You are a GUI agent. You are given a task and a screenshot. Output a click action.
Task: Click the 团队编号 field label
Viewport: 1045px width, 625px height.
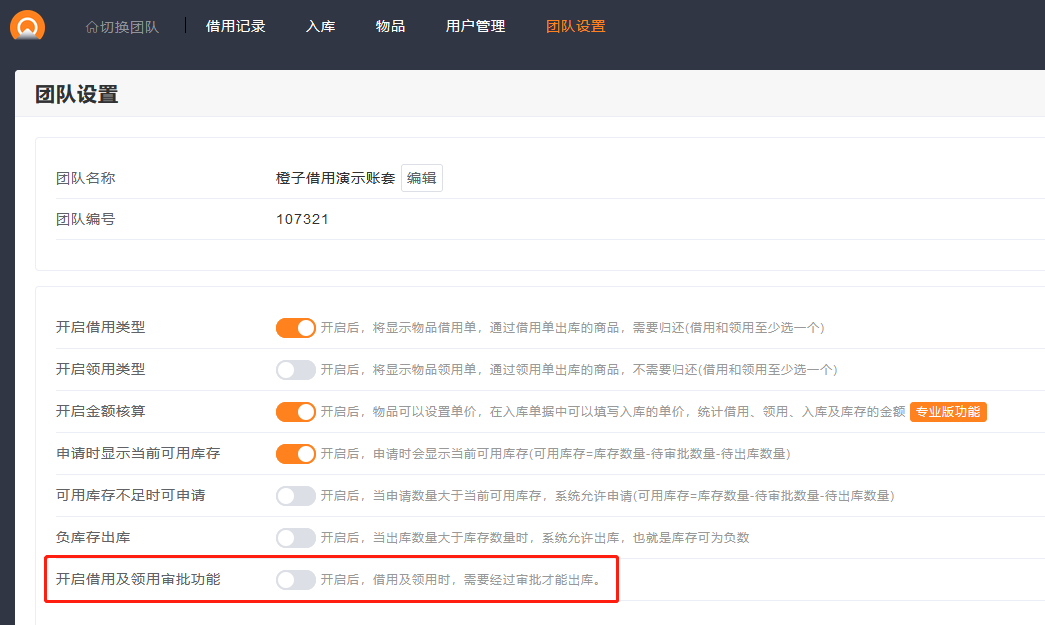point(85,219)
